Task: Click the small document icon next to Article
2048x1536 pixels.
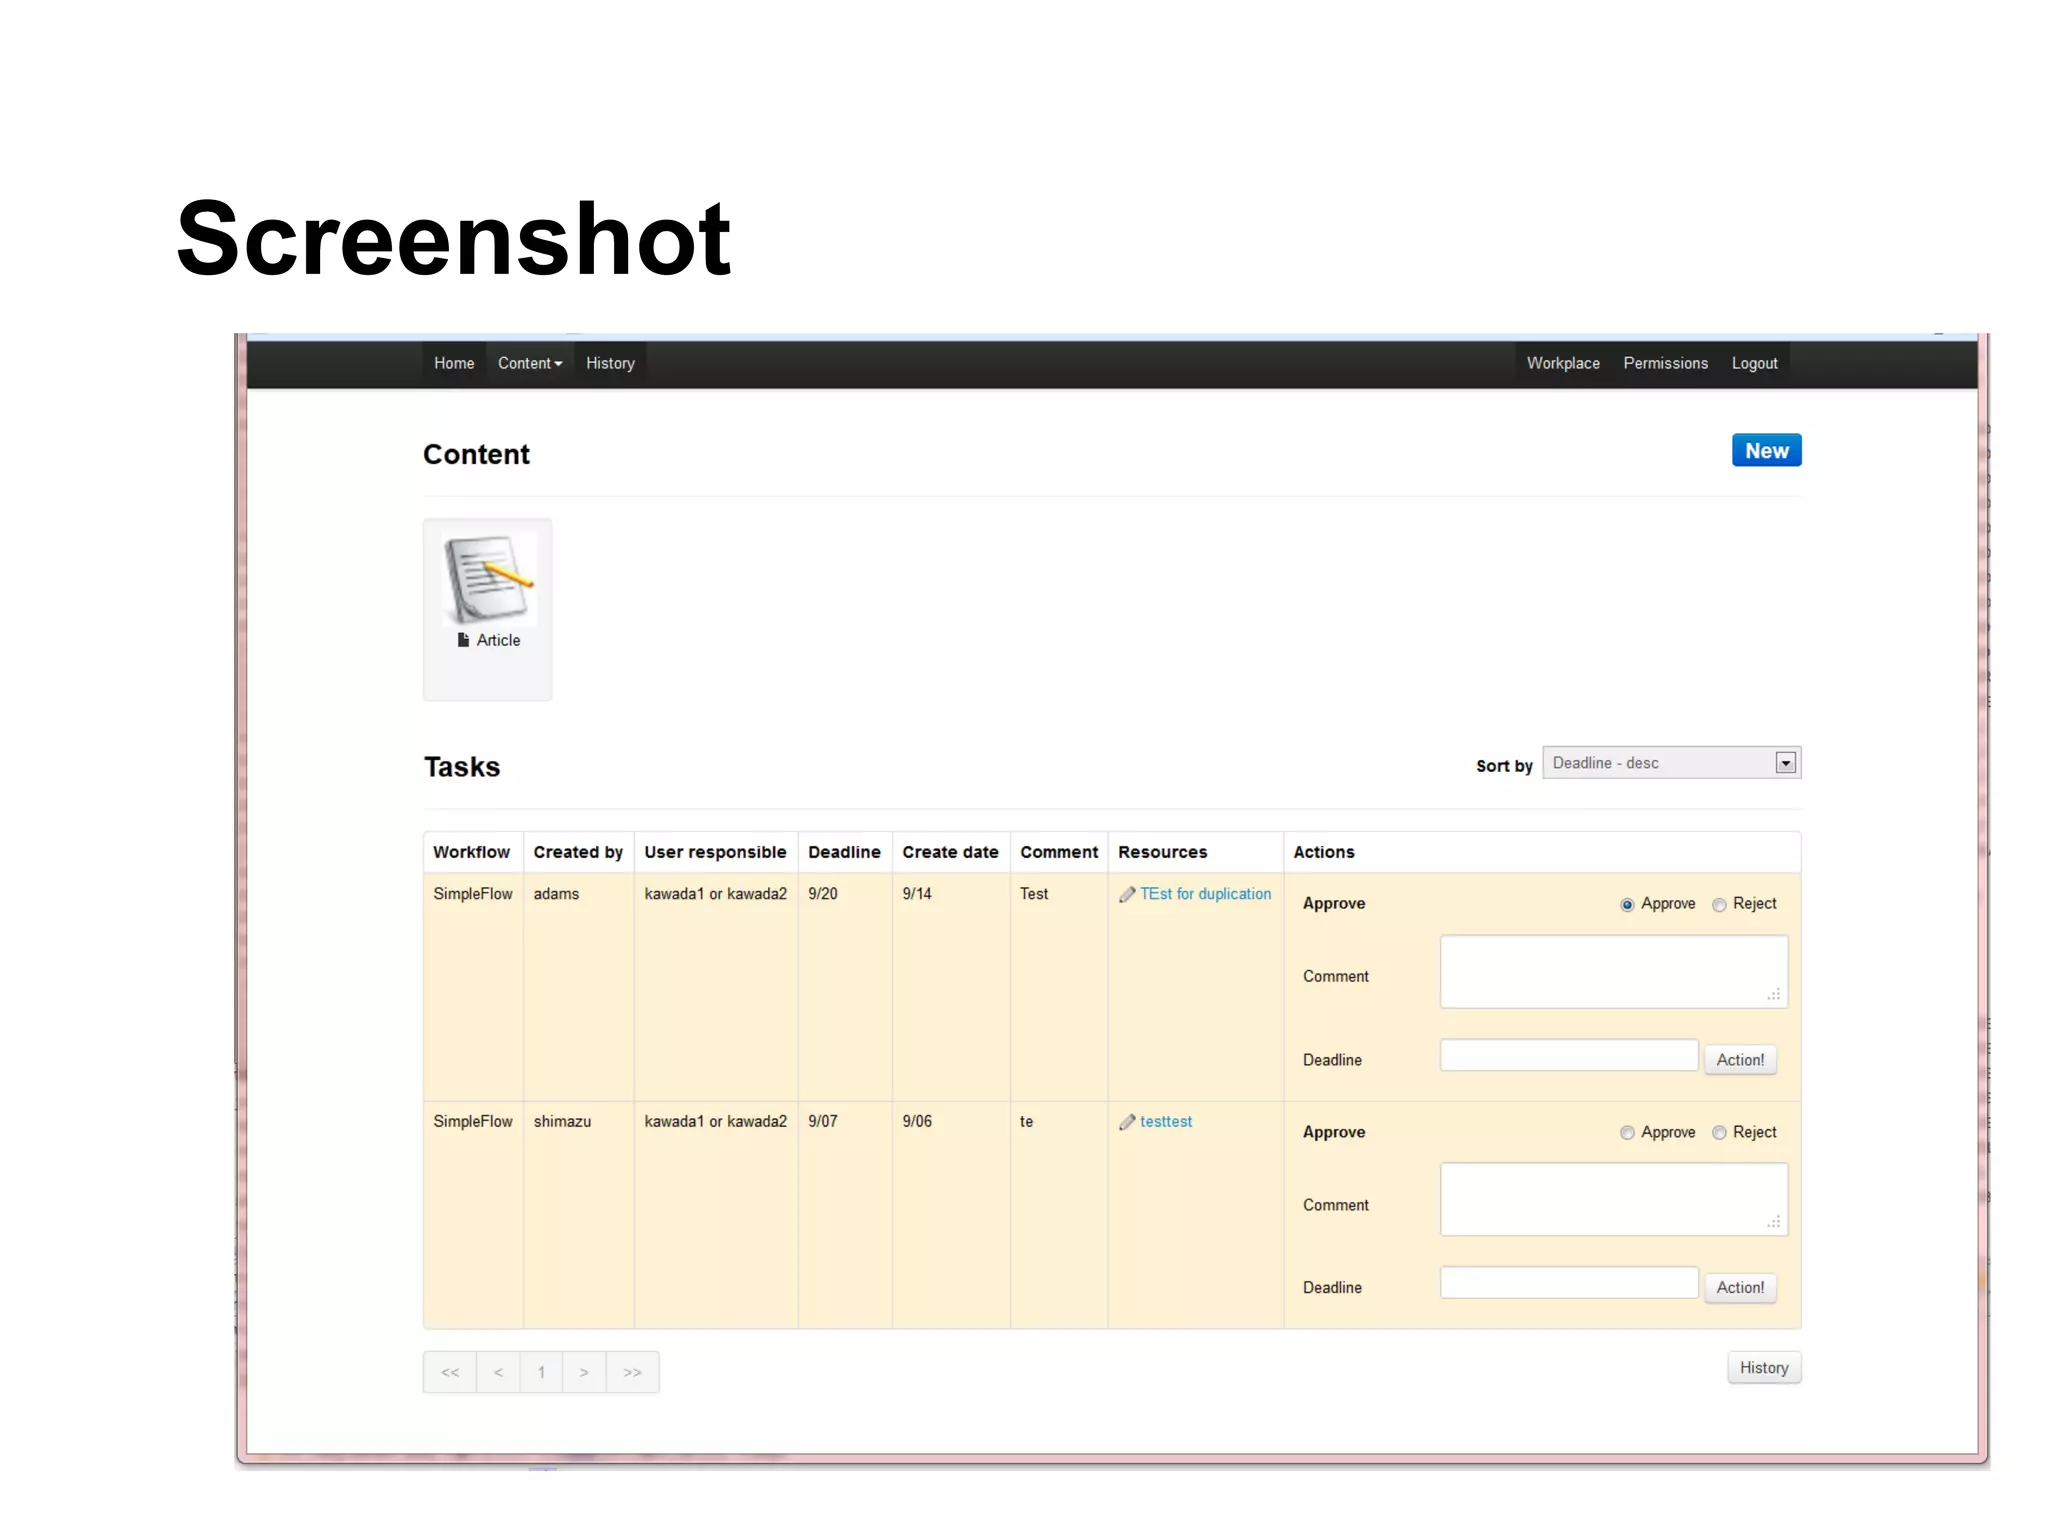Action: pyautogui.click(x=463, y=640)
